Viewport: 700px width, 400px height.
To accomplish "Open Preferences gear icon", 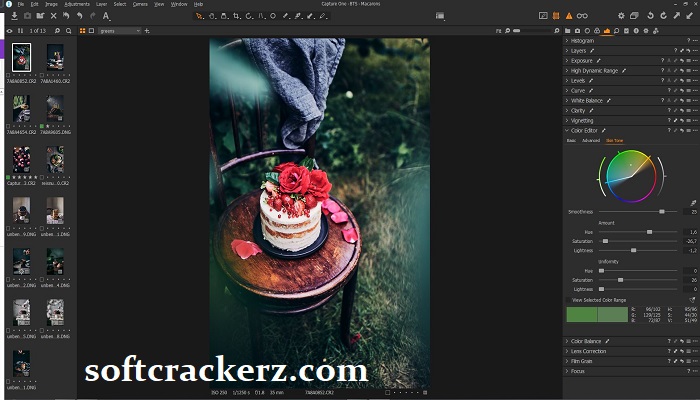I will pos(621,16).
